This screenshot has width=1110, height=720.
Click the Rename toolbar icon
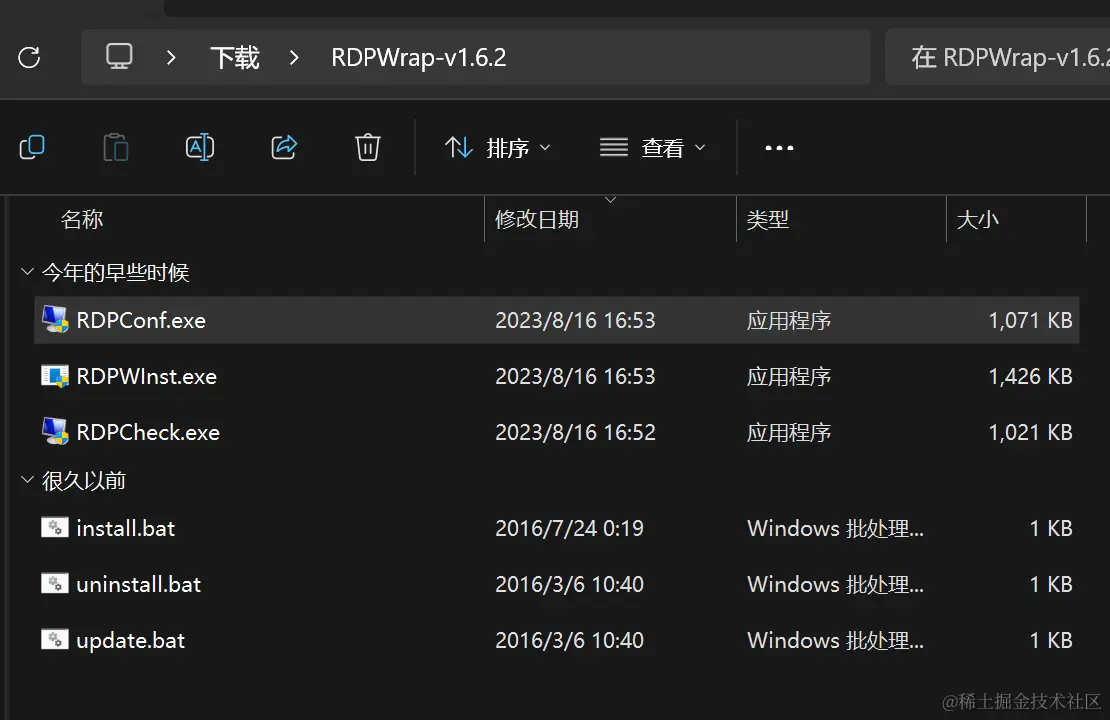[x=200, y=147]
